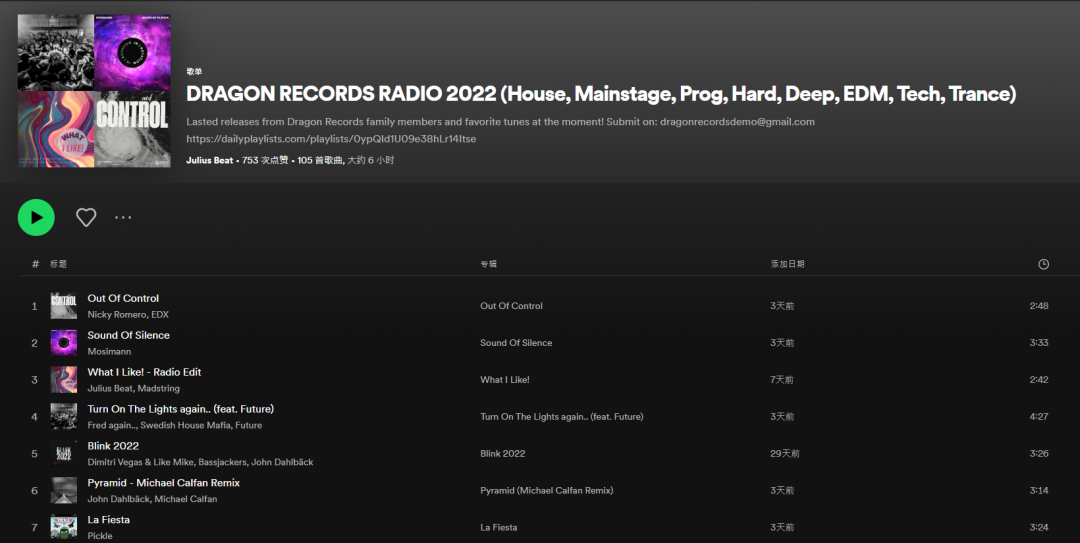
Task: Click the 3:33 duration of Sound Of Silence
Action: pos(1039,342)
